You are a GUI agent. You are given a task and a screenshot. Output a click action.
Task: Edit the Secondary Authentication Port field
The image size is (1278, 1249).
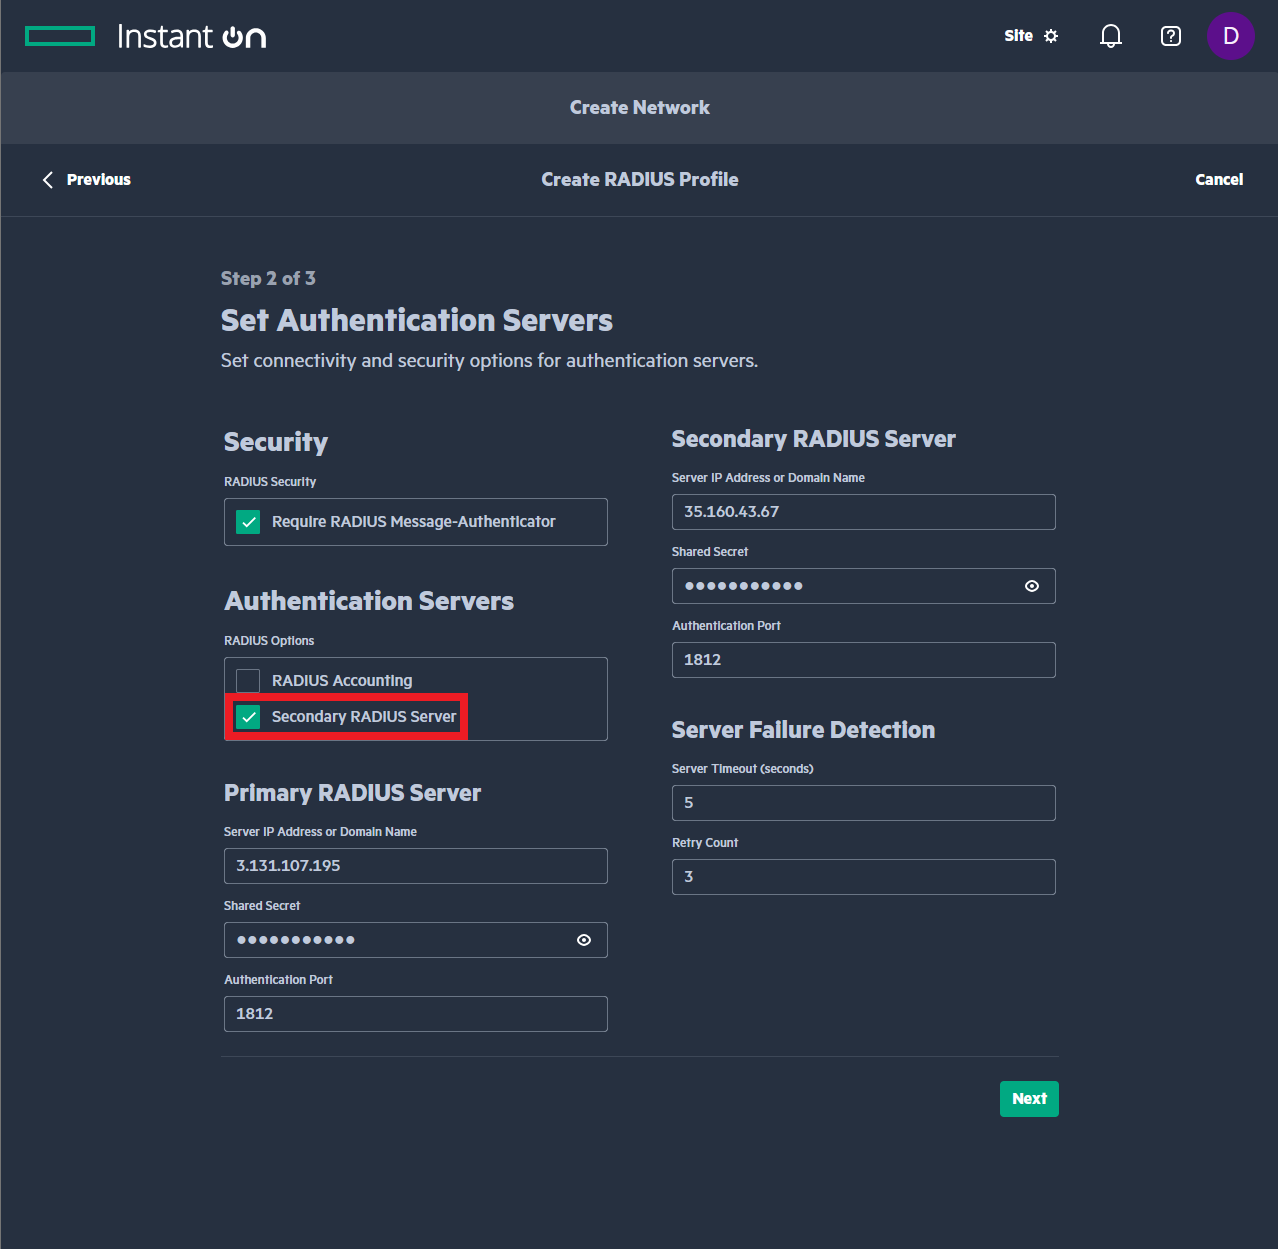[x=864, y=660]
